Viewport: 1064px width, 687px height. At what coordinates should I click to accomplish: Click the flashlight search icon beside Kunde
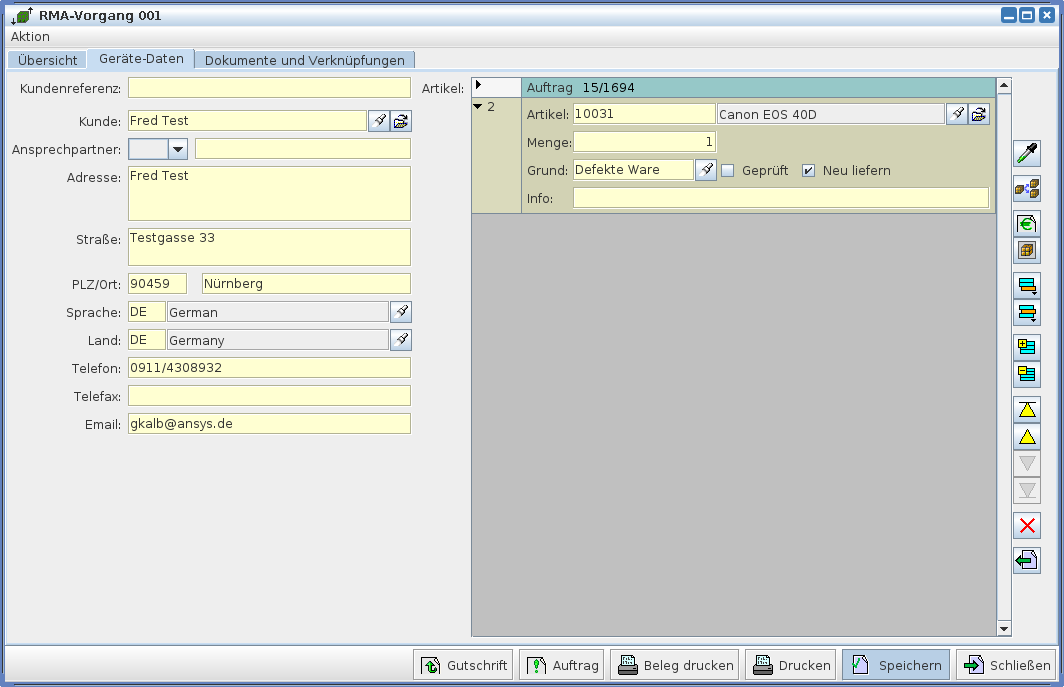click(378, 121)
